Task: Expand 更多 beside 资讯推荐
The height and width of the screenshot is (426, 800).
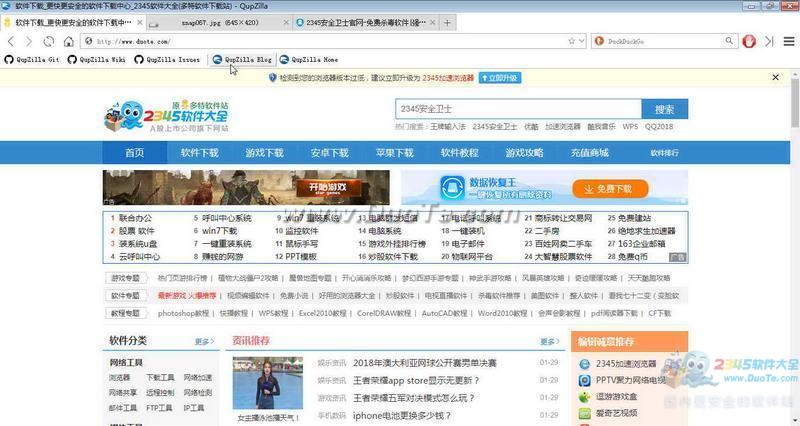Action: click(x=550, y=341)
